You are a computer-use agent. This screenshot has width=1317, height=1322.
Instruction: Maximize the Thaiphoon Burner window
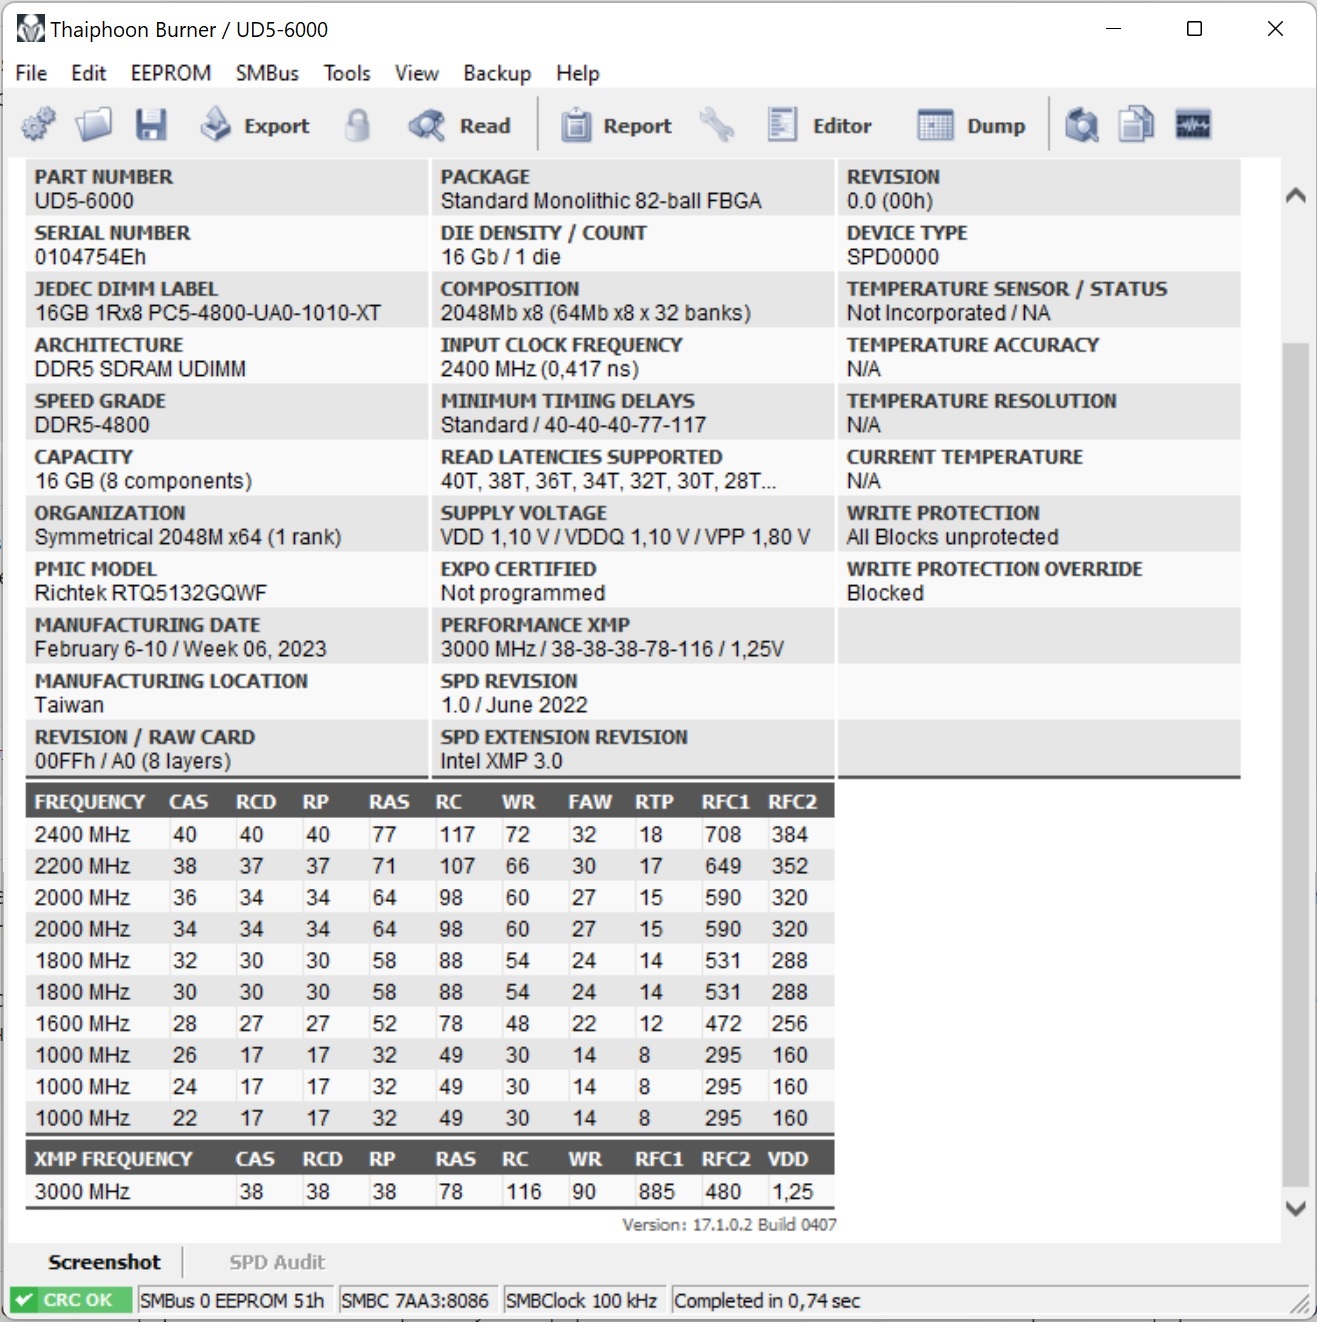(1194, 29)
